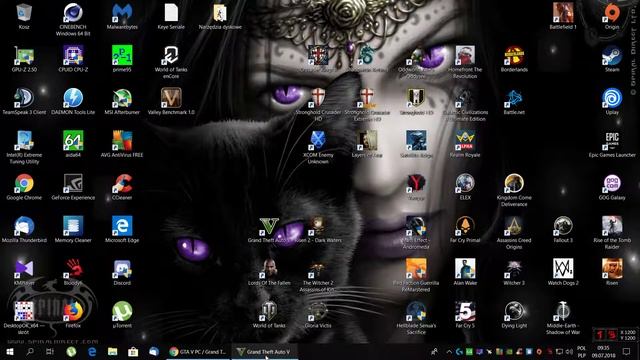
Task: Open XCOM Enemy Unknown shortcut
Action: coord(318,147)
